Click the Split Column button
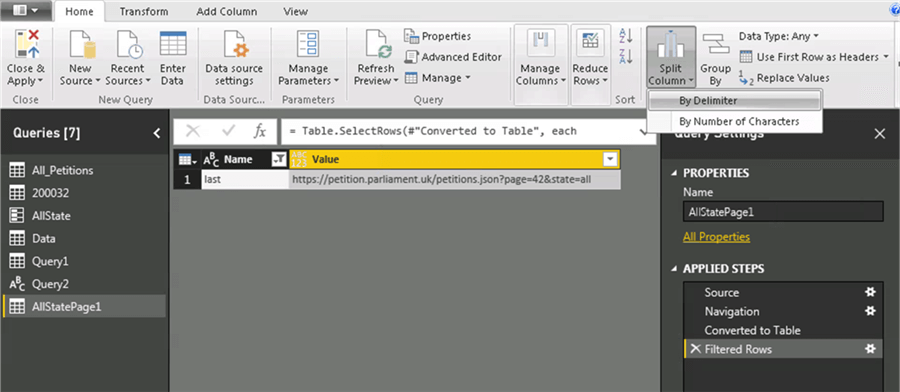The image size is (900, 392). pyautogui.click(x=671, y=57)
